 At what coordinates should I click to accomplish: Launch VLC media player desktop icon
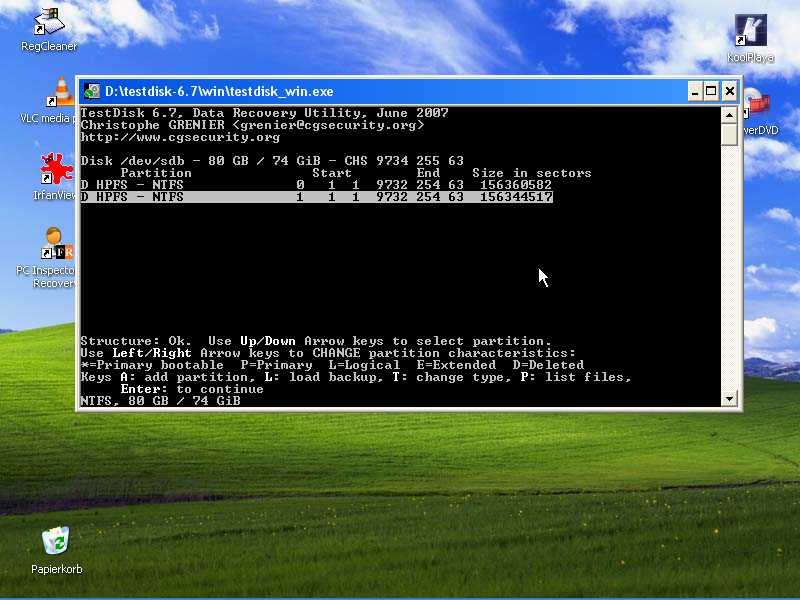click(x=49, y=101)
